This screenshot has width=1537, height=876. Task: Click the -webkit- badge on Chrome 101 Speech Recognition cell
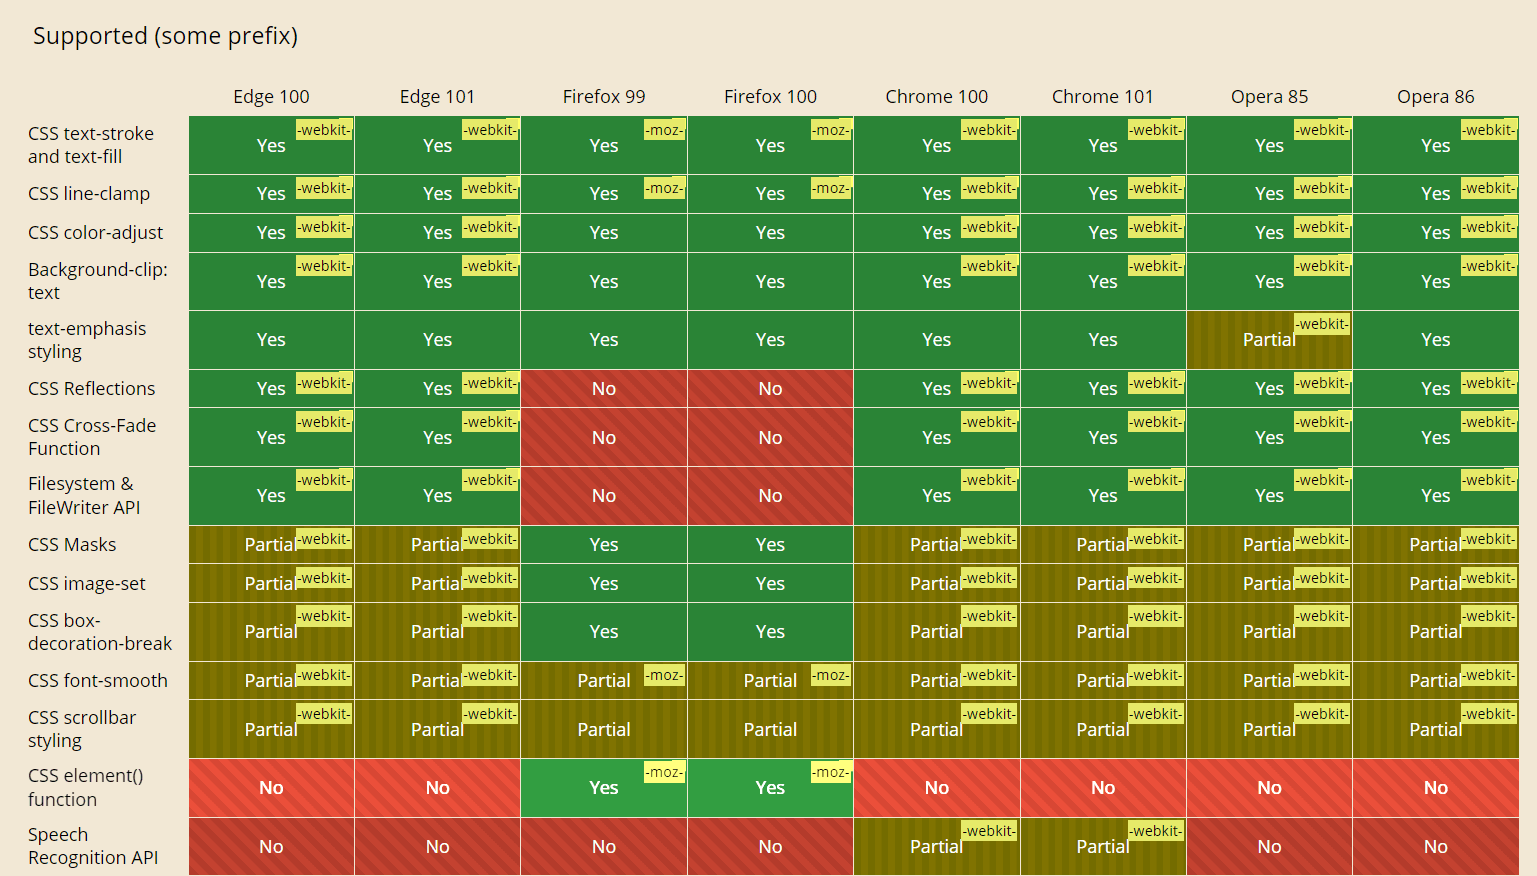1155,830
